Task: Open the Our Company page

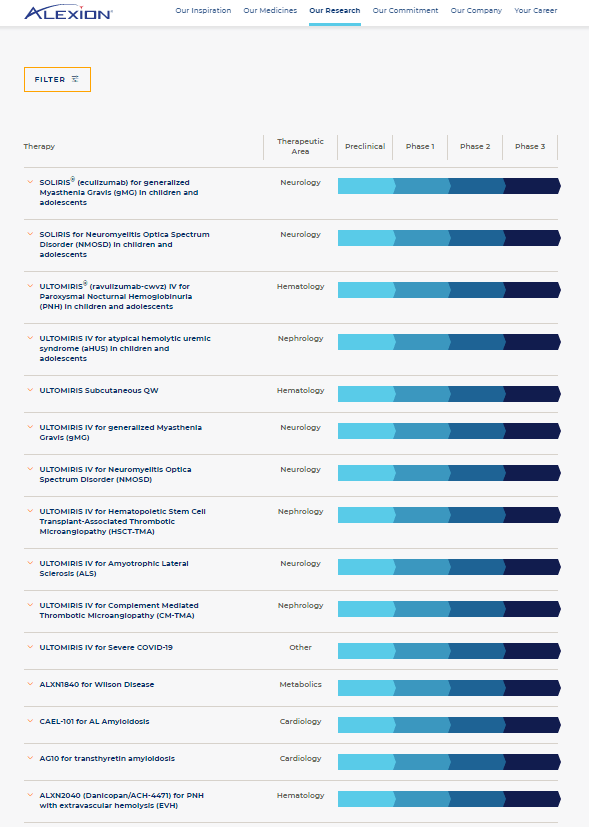Action: click(x=475, y=11)
